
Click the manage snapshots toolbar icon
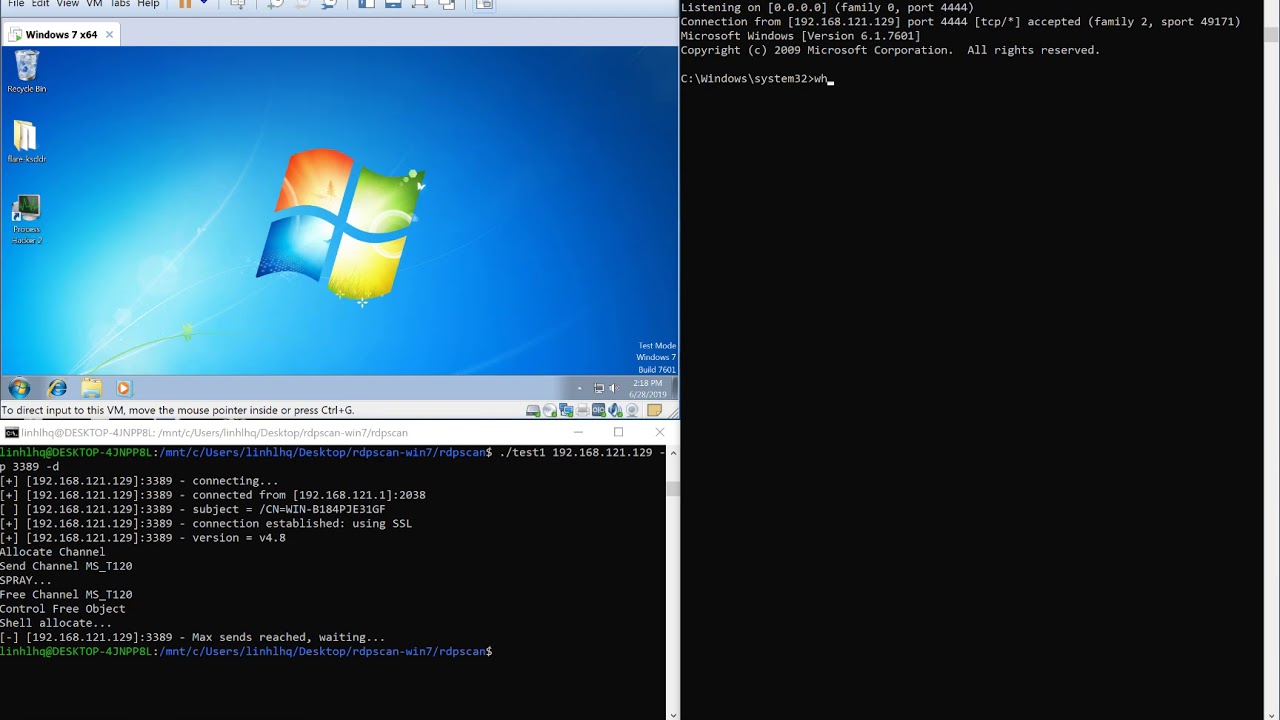(x=329, y=4)
